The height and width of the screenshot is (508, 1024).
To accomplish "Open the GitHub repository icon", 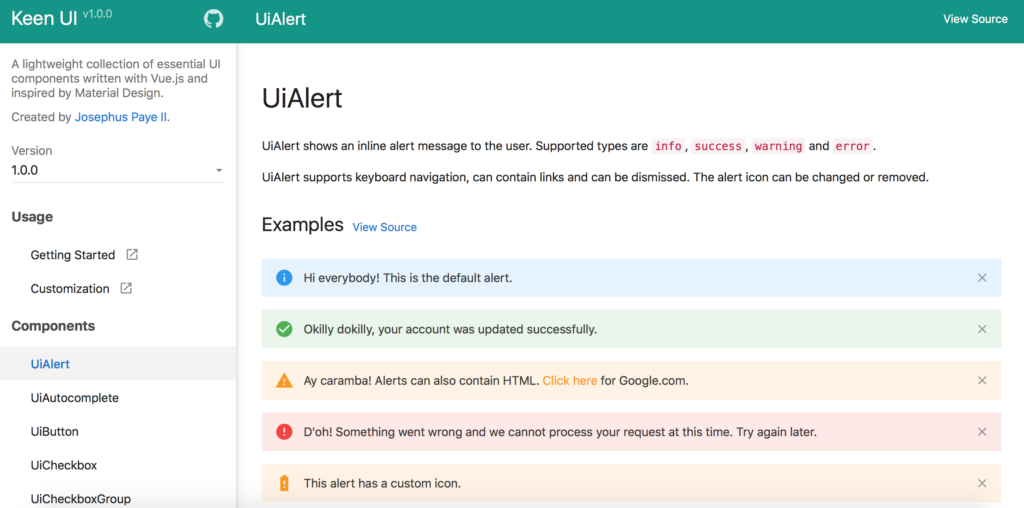I will pos(213,19).
